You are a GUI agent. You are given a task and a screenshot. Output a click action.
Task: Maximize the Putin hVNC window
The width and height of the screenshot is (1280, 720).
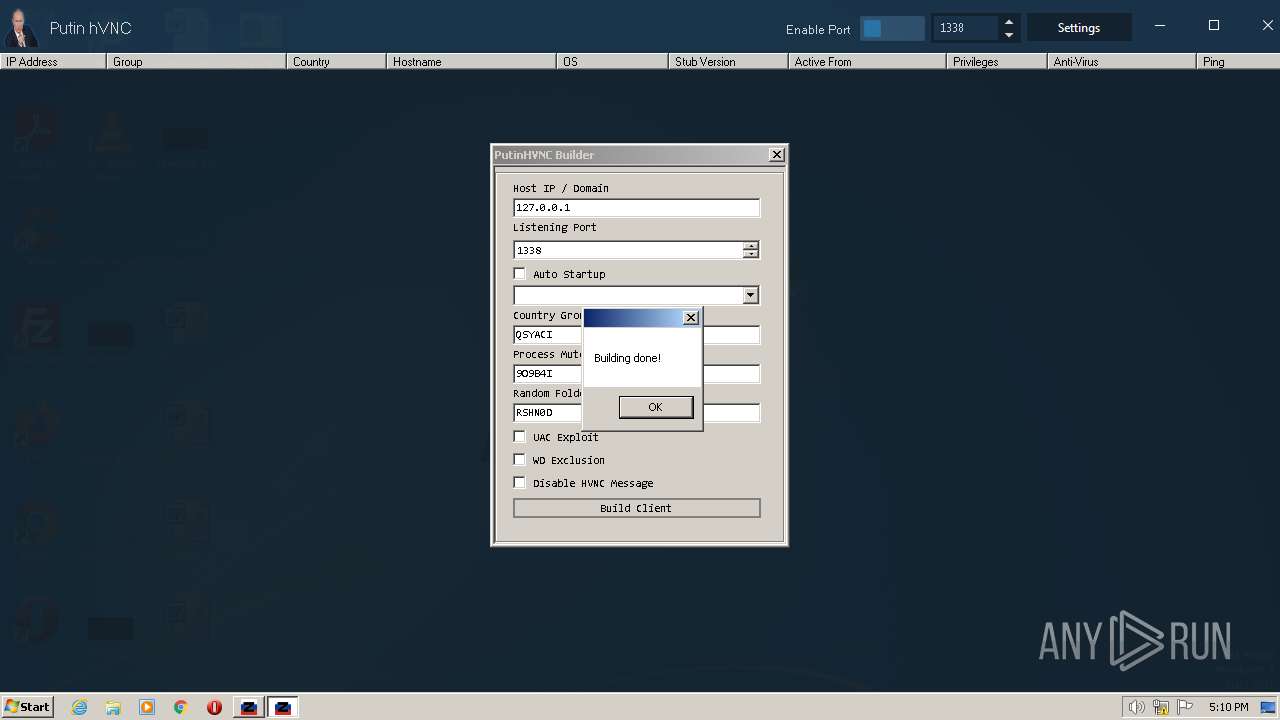[x=1214, y=26]
